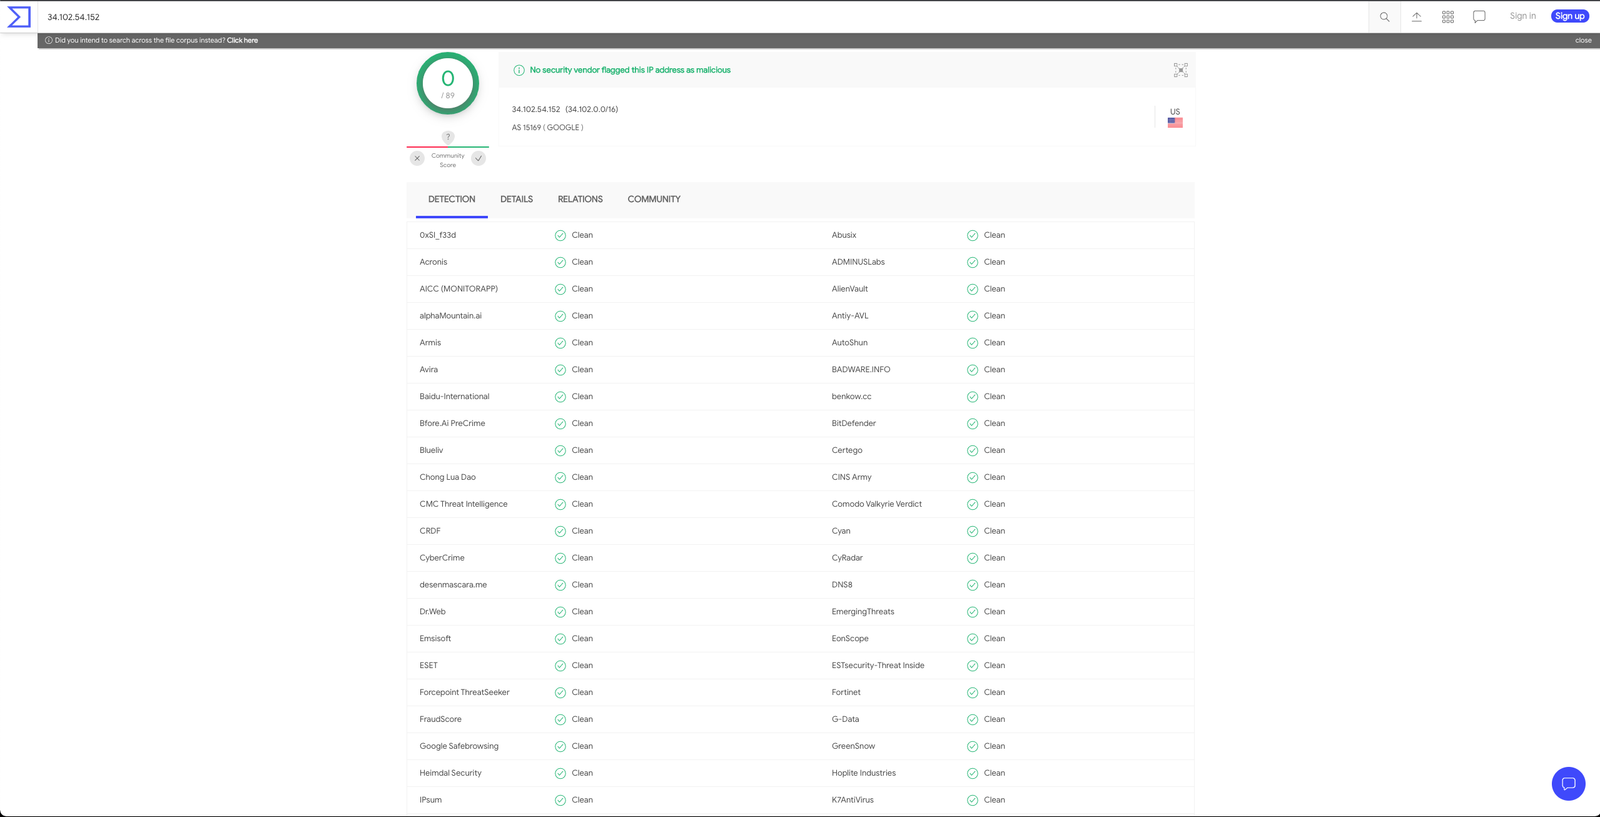This screenshot has width=1600, height=817.
Task: Close the search hint banner
Action: [x=1583, y=41]
